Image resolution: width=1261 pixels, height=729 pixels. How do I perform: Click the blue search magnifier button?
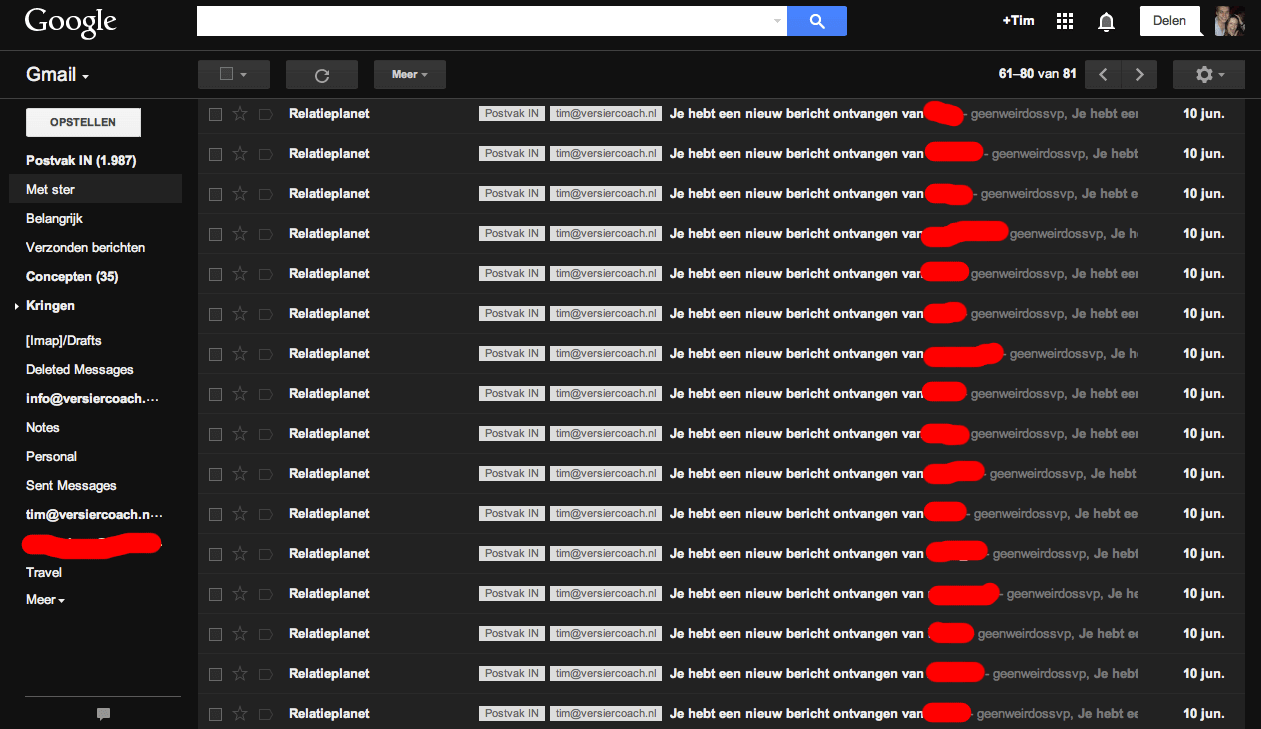(817, 21)
